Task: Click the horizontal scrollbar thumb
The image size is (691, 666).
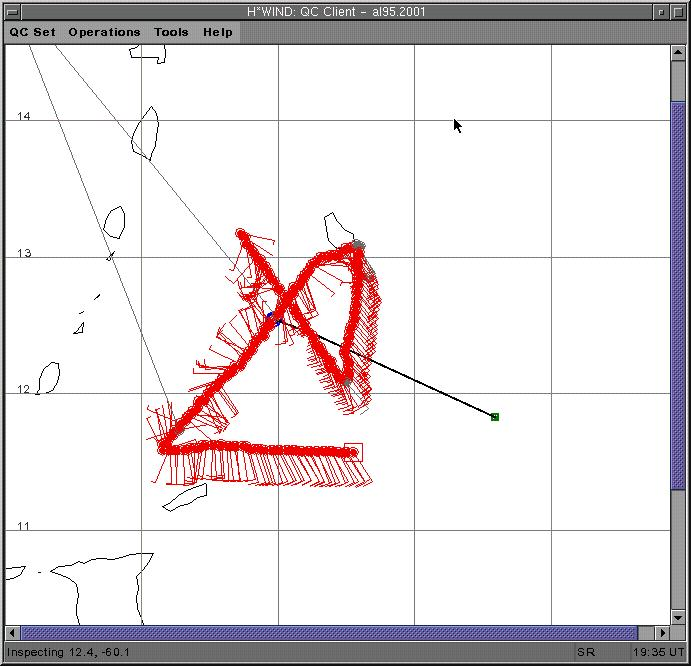Action: [x=328, y=633]
